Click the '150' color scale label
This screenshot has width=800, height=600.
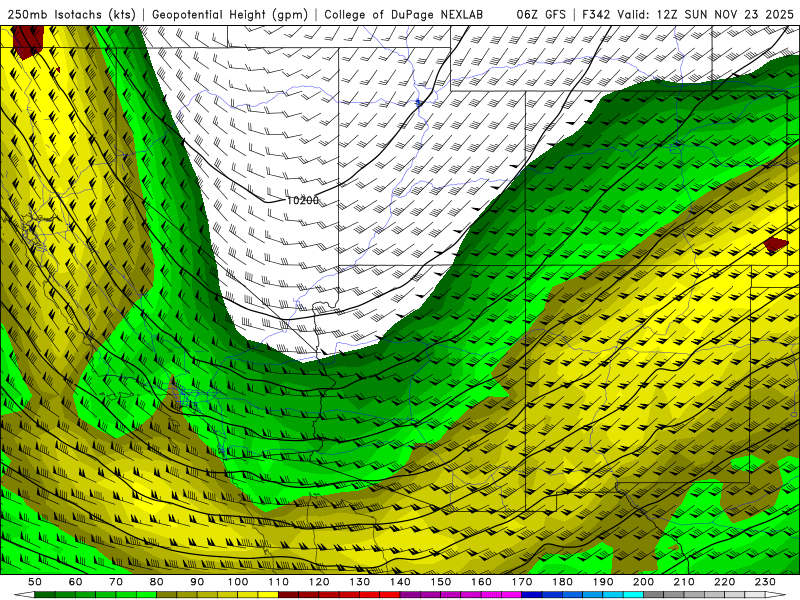coord(441,582)
